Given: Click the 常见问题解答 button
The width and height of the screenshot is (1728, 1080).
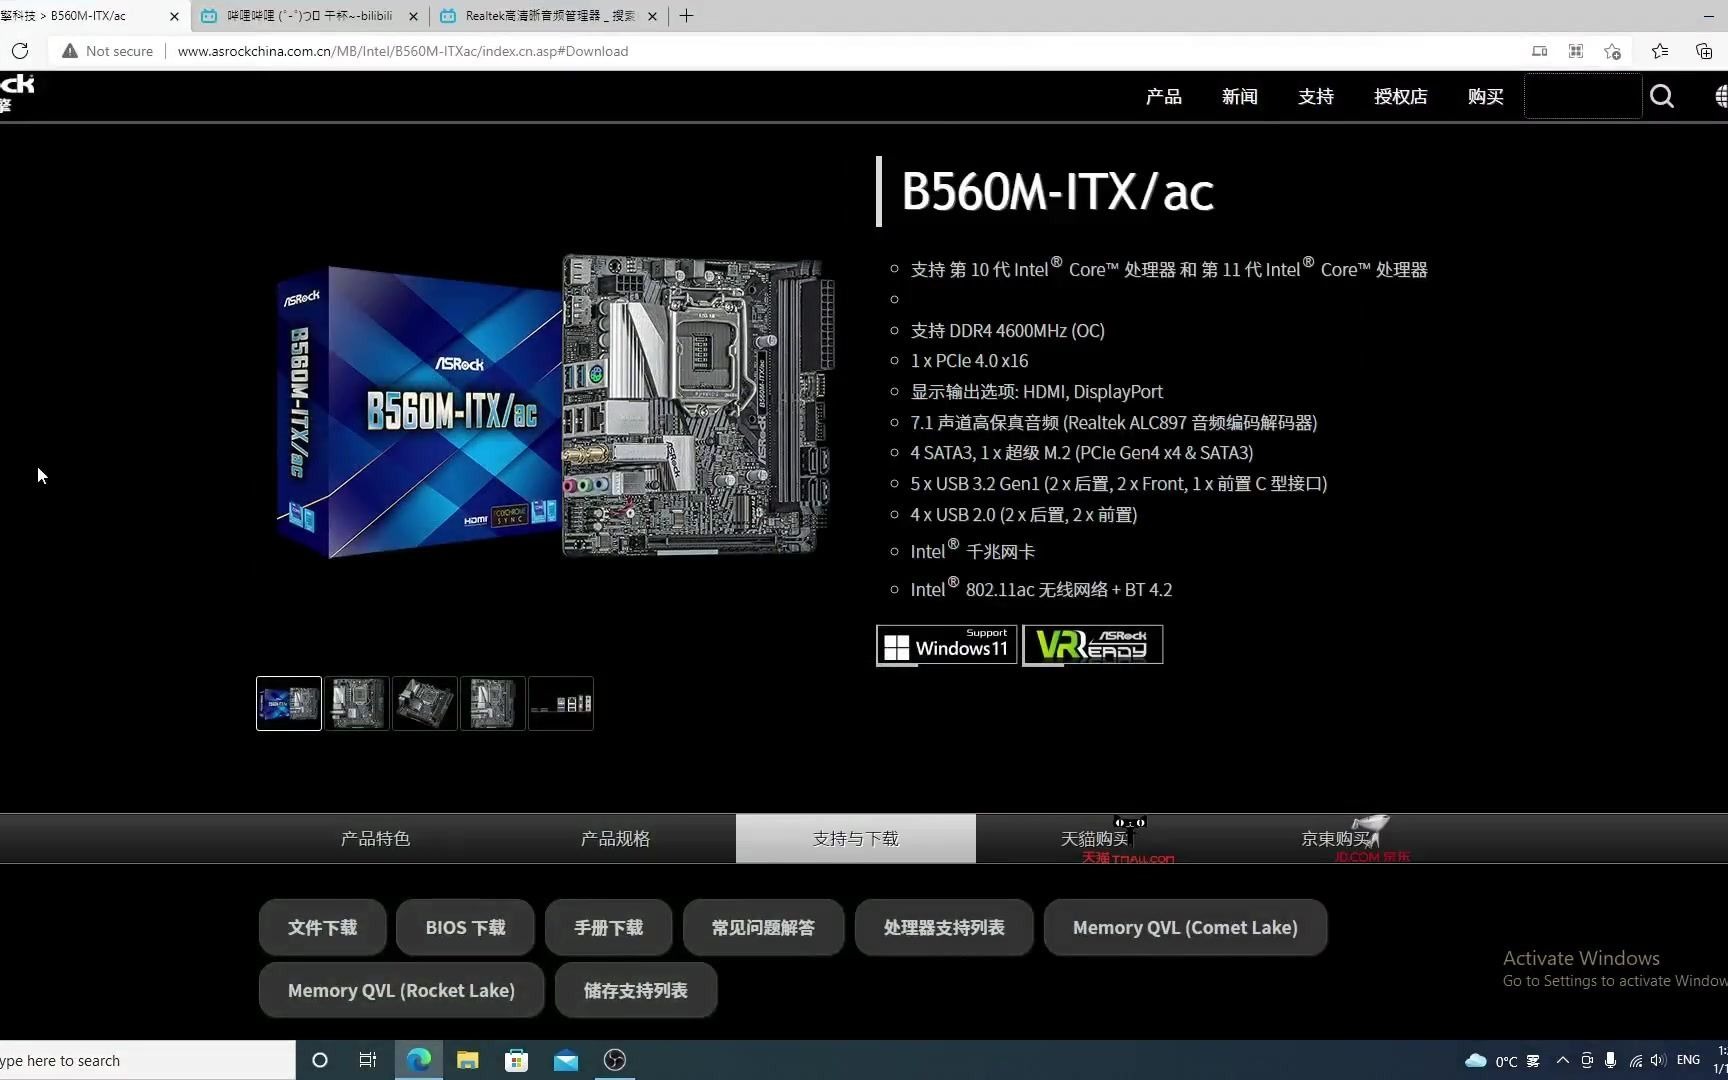Looking at the screenshot, I should click(x=763, y=927).
